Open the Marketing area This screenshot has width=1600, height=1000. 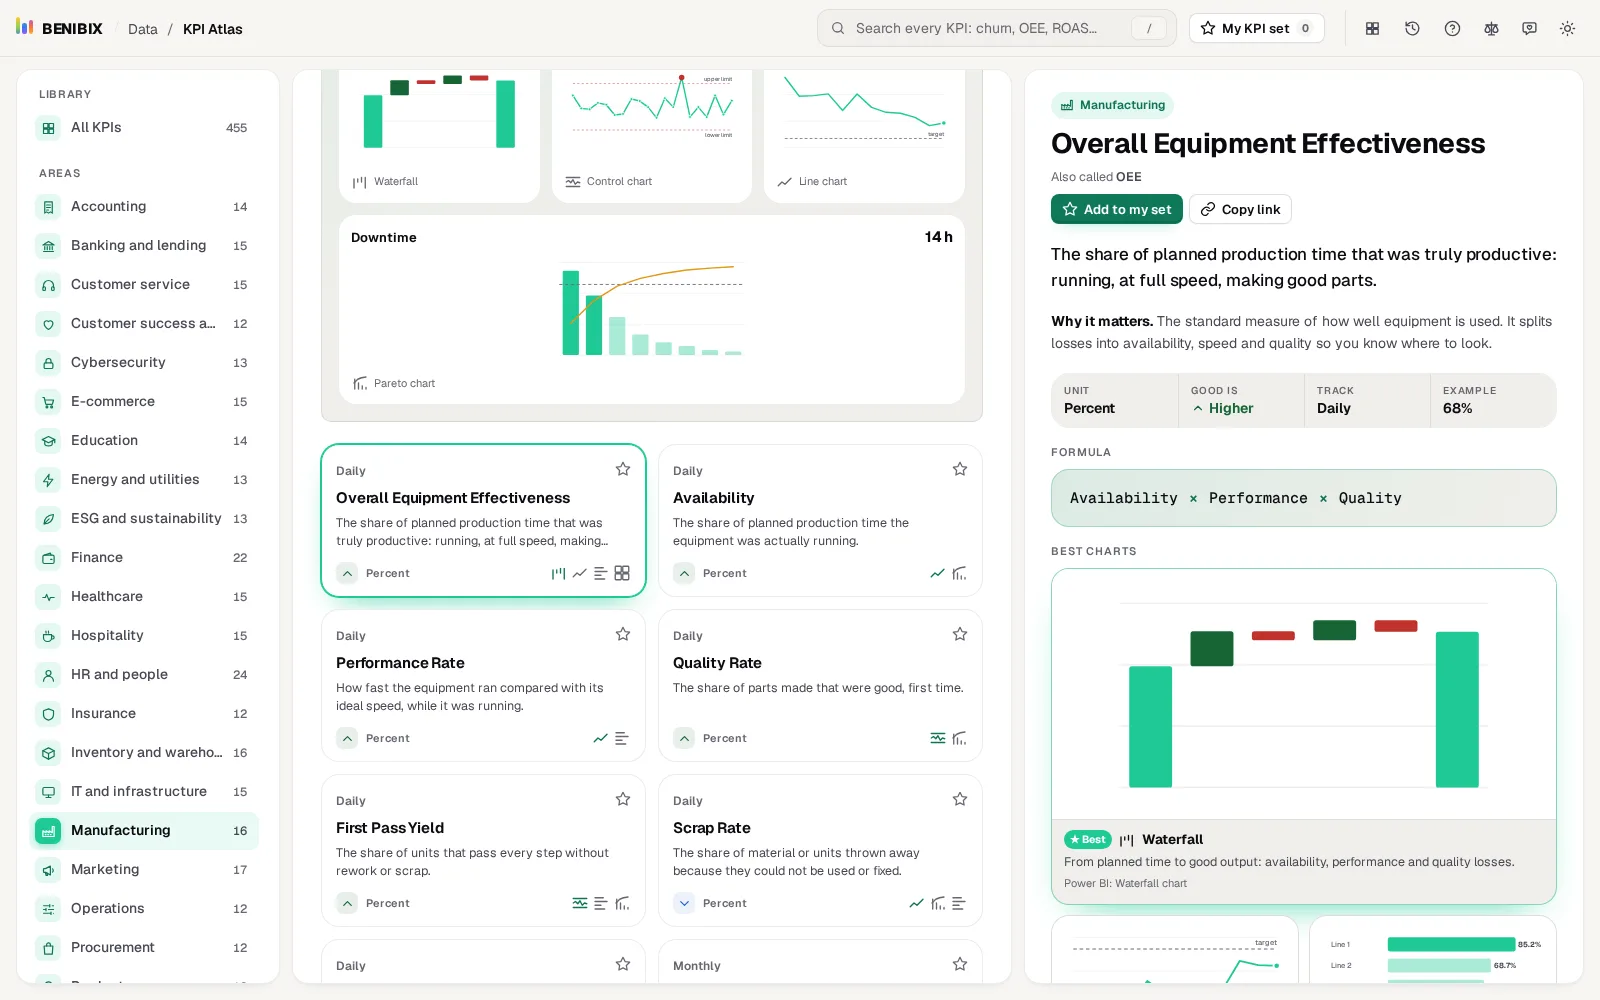tap(144, 870)
